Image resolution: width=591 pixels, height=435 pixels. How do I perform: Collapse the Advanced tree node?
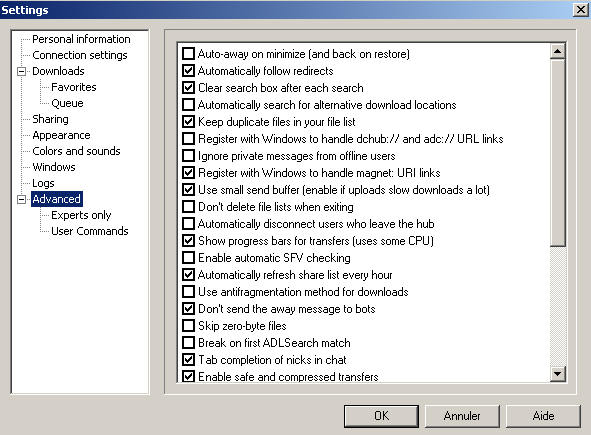[22, 199]
